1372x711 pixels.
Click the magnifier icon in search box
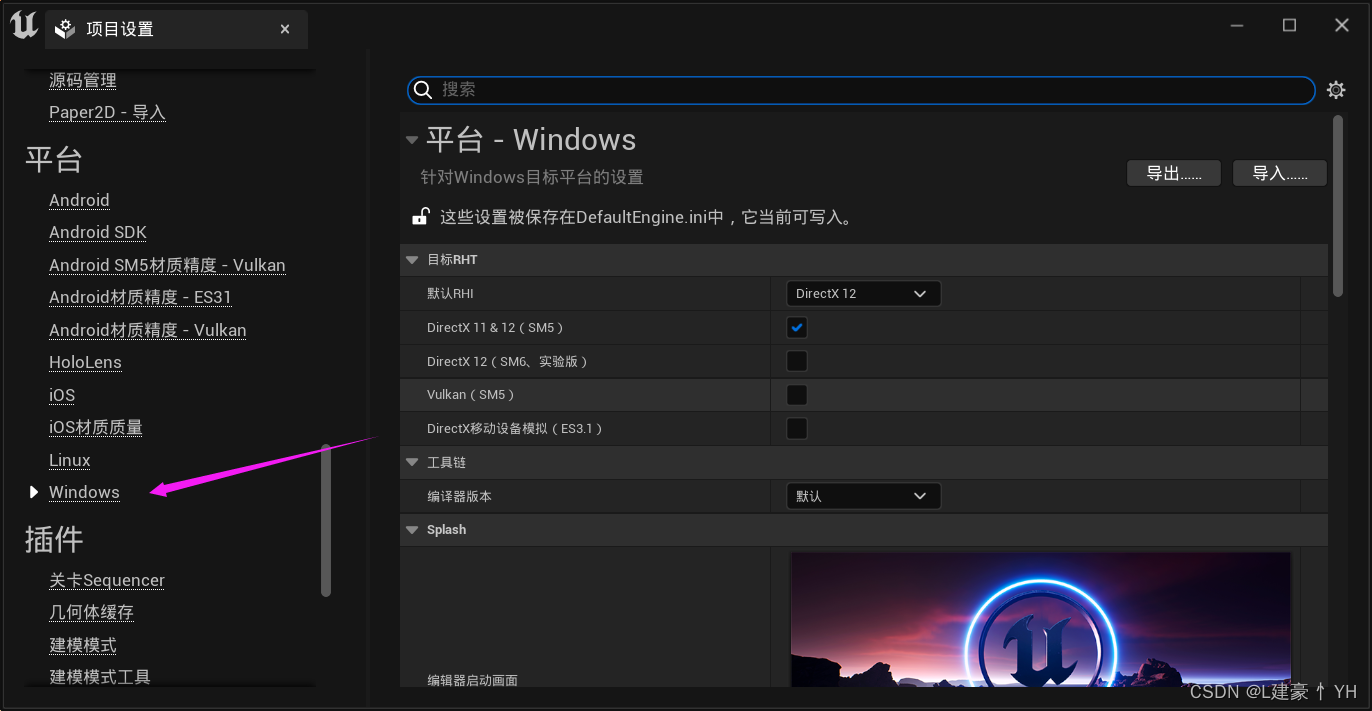[x=423, y=90]
